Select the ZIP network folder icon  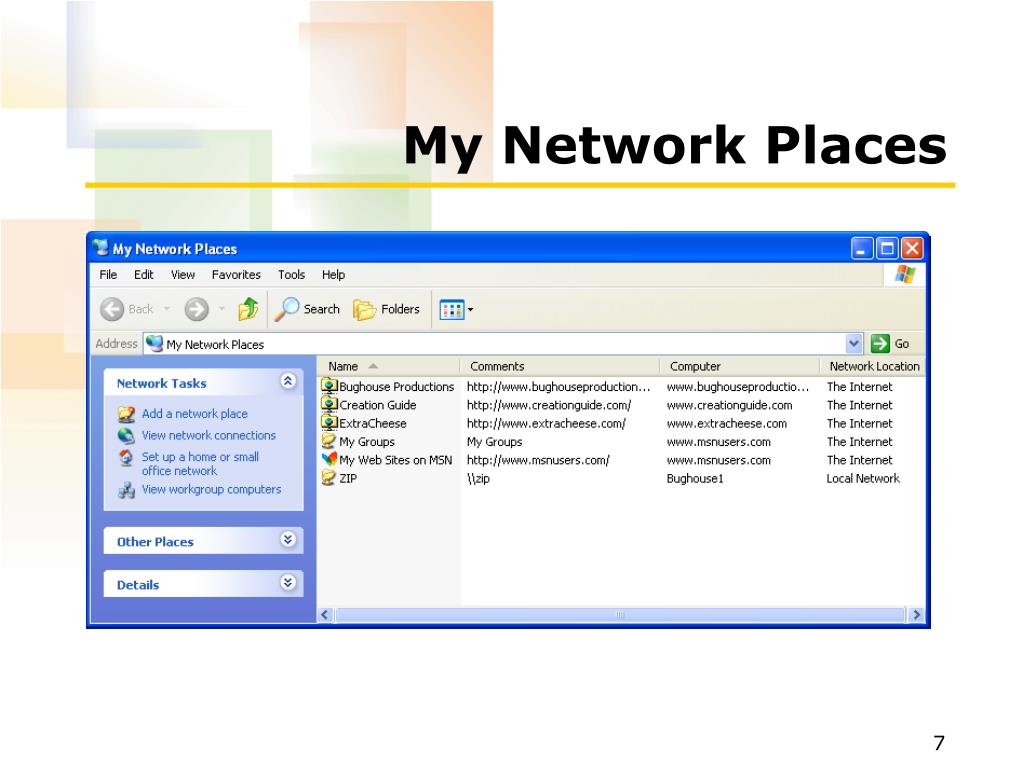click(x=329, y=478)
